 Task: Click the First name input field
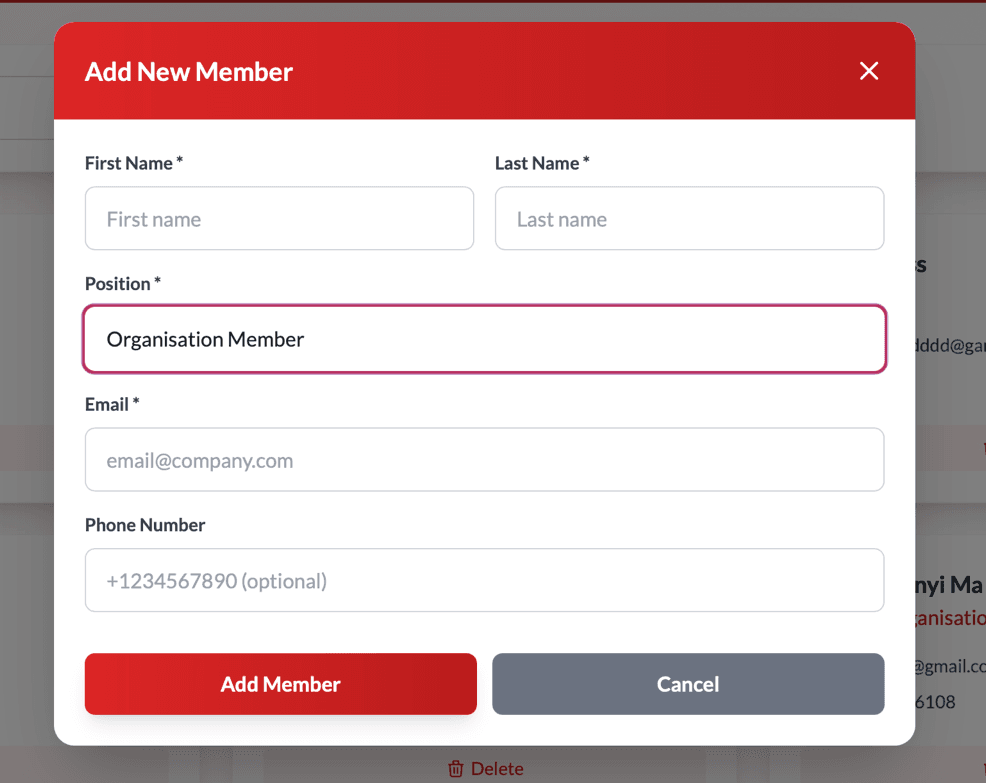pos(279,218)
